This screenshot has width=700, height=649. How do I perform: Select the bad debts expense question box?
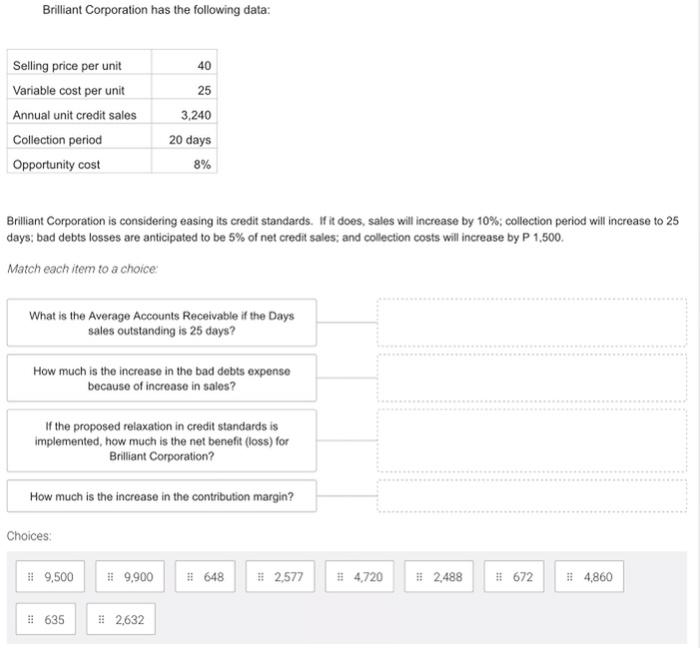(162, 378)
